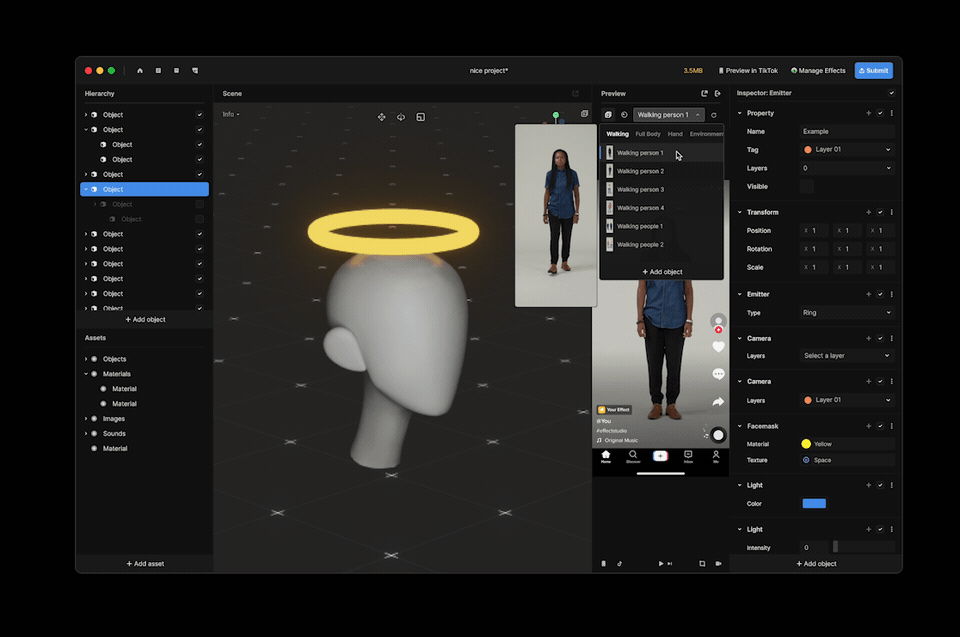
Task: Click the yellow Facemask Material swatch
Action: tap(806, 444)
